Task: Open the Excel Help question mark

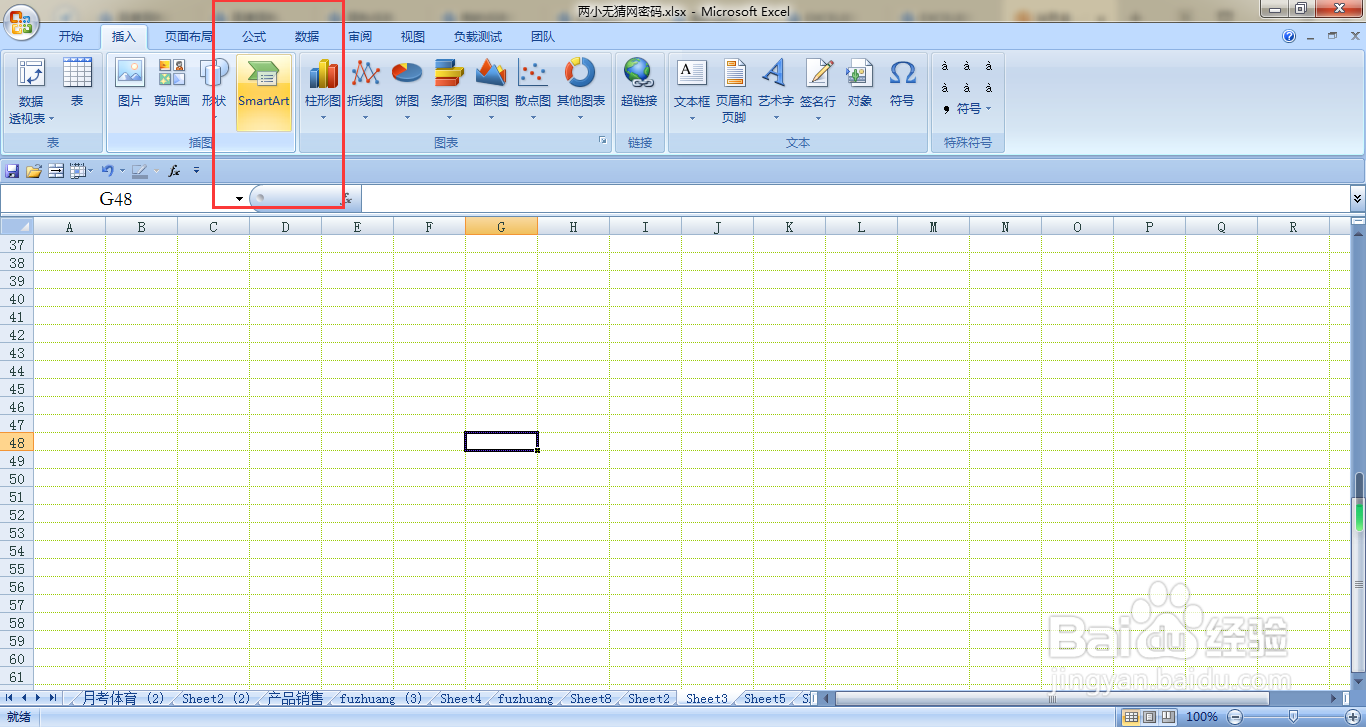Action: (1289, 37)
